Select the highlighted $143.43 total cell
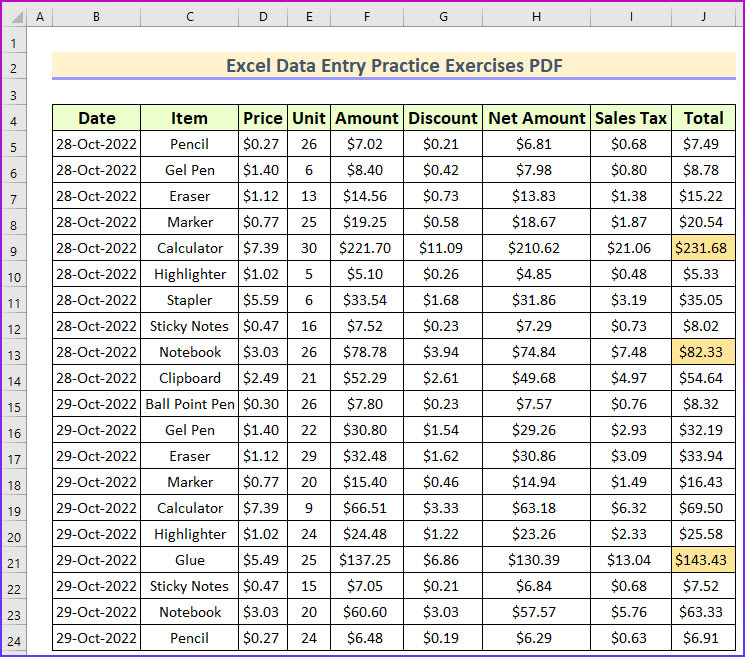Image resolution: width=745 pixels, height=657 pixels. coord(704,560)
